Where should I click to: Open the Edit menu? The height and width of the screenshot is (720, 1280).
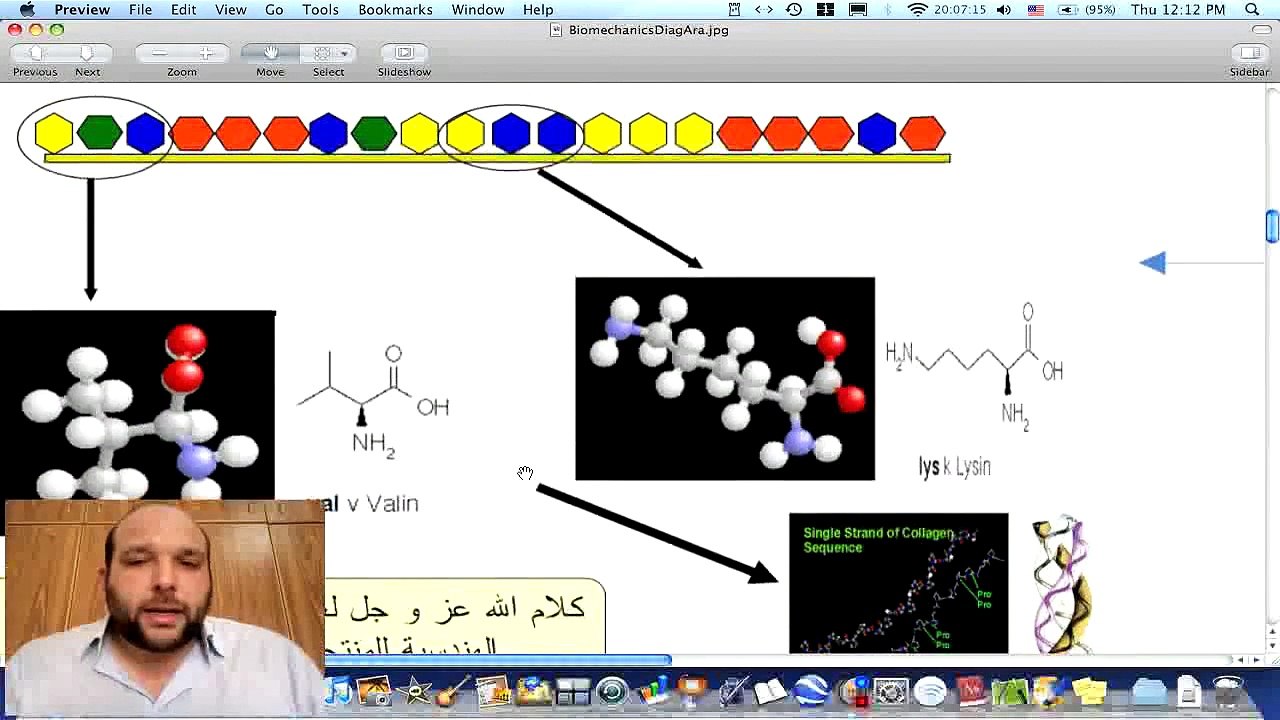(183, 10)
